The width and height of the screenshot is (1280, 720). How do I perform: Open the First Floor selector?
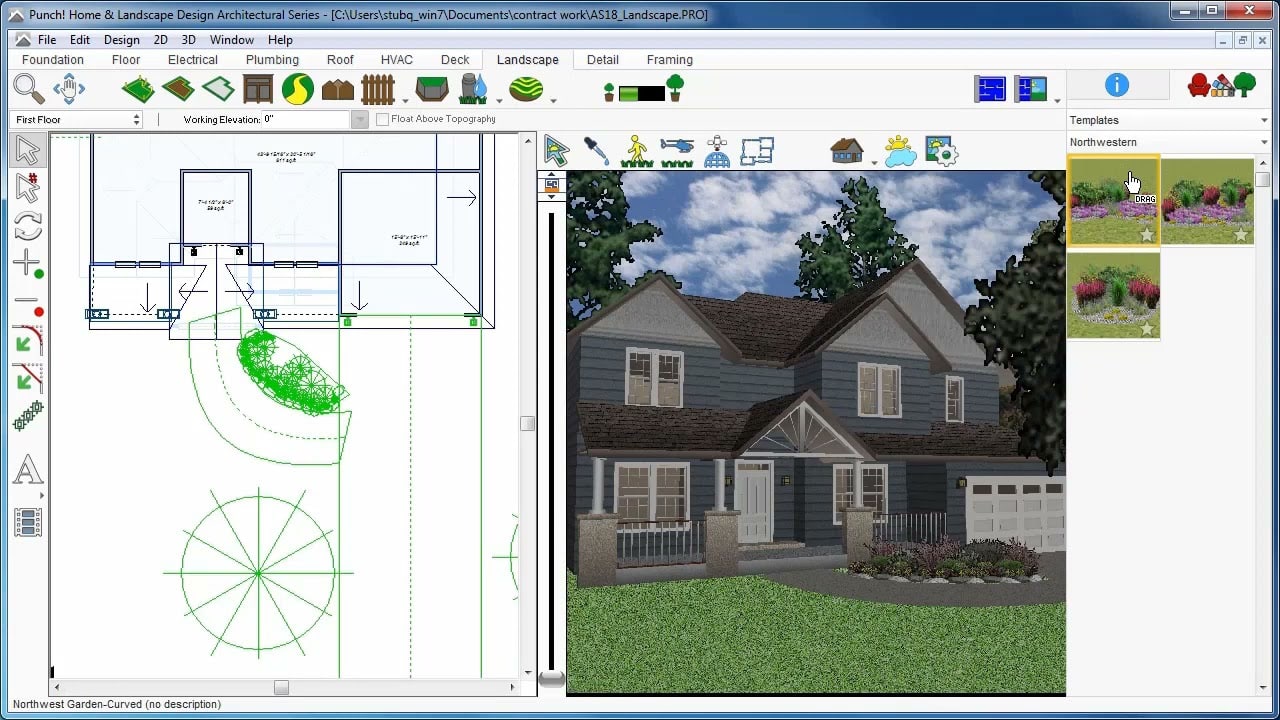point(77,119)
